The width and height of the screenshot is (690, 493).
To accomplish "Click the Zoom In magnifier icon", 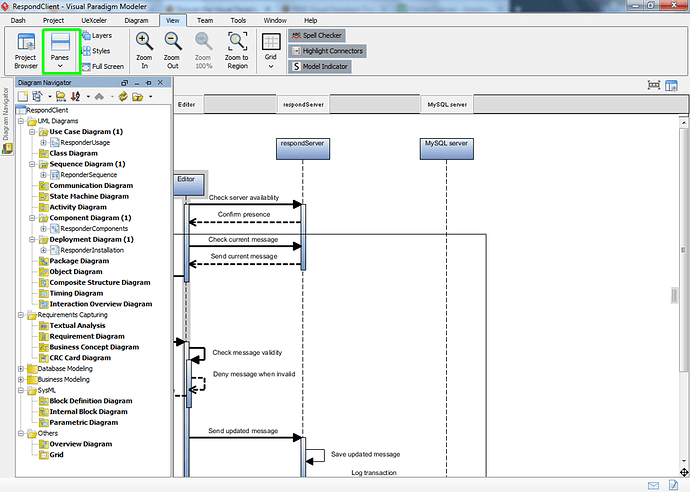I will (144, 41).
